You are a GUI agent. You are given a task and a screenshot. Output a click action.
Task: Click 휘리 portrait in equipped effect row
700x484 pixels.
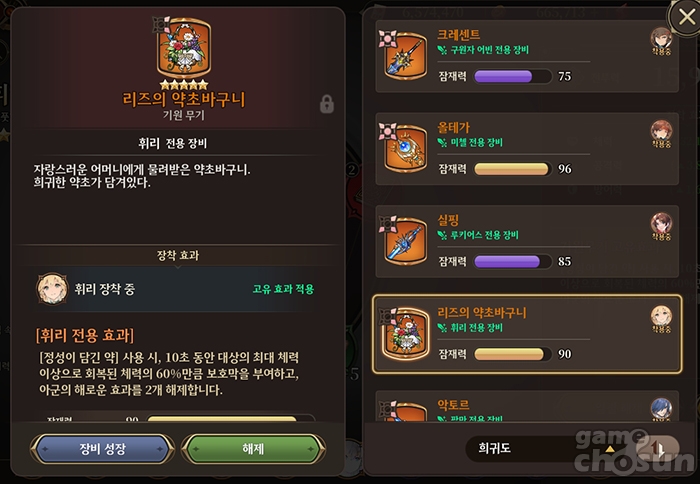pos(52,289)
